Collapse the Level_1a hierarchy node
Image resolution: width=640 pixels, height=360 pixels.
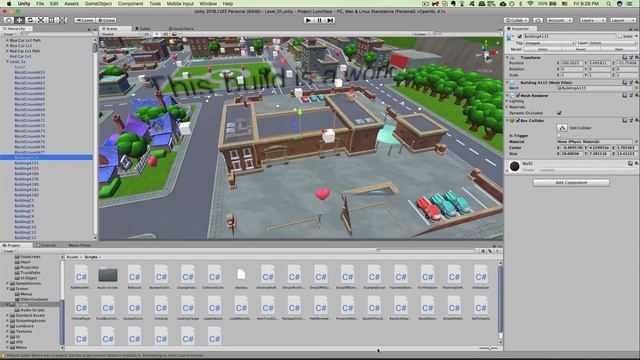[x=7, y=62]
